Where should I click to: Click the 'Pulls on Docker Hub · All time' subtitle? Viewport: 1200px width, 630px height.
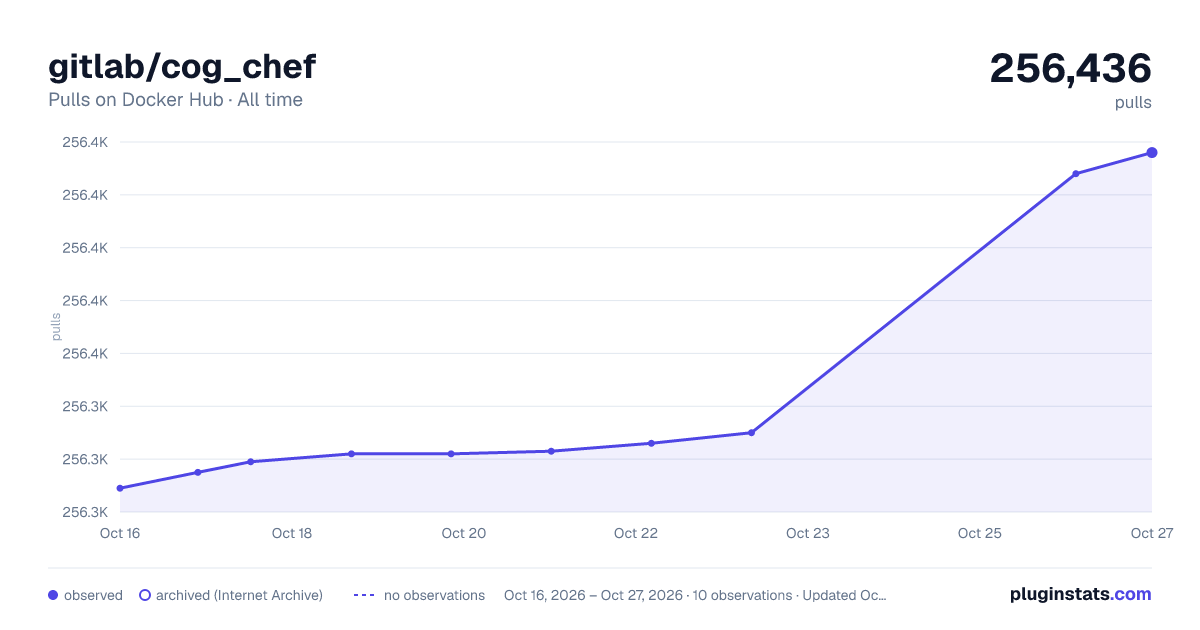(175, 100)
